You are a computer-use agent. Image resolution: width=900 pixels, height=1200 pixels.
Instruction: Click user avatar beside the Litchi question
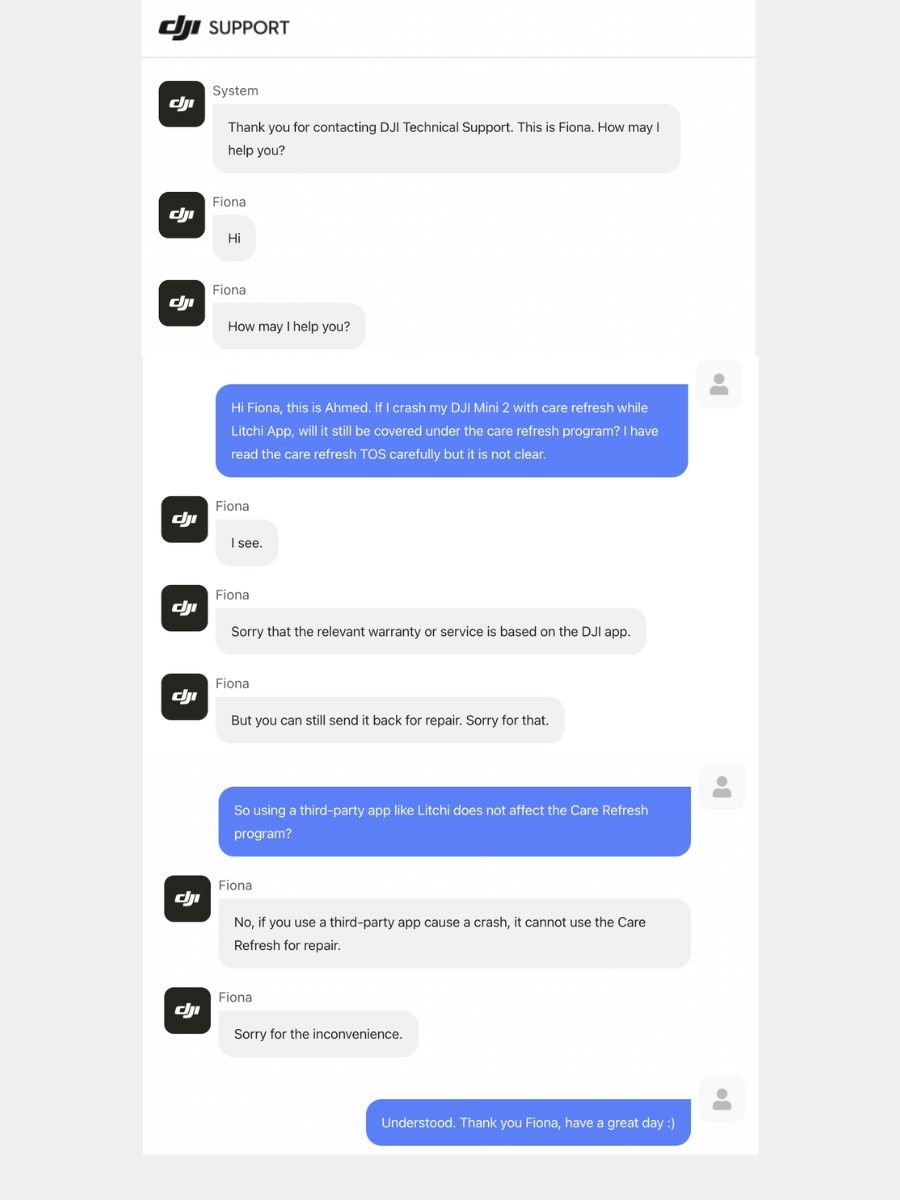[x=722, y=787]
